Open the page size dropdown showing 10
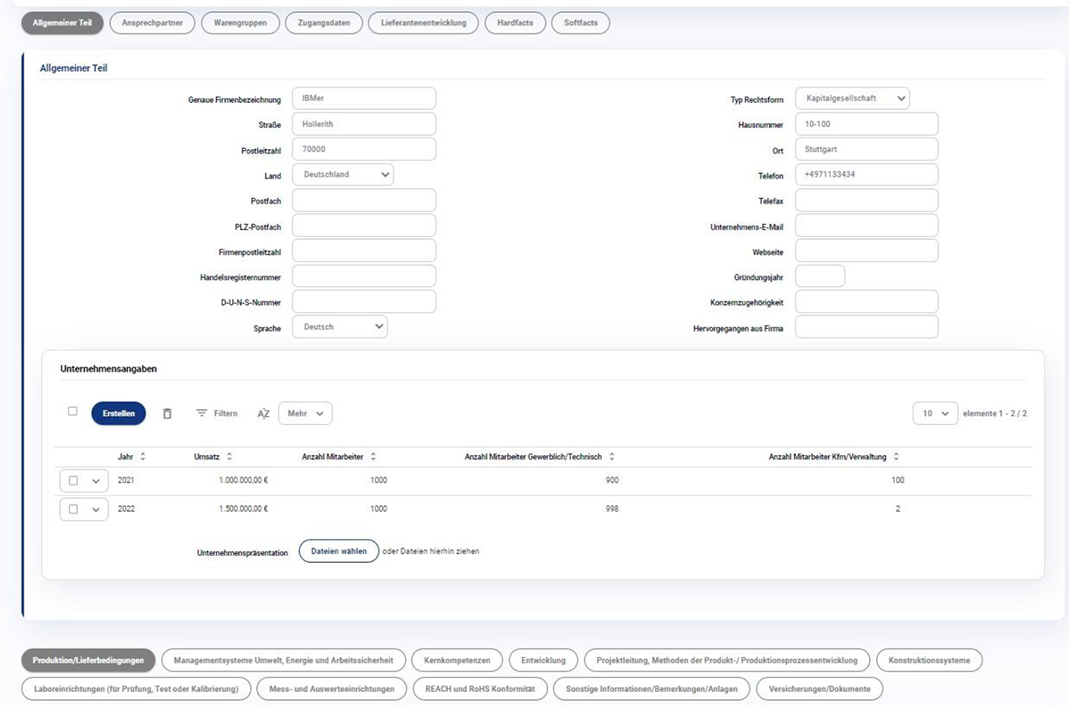This screenshot has height=705, width=1069. point(934,413)
